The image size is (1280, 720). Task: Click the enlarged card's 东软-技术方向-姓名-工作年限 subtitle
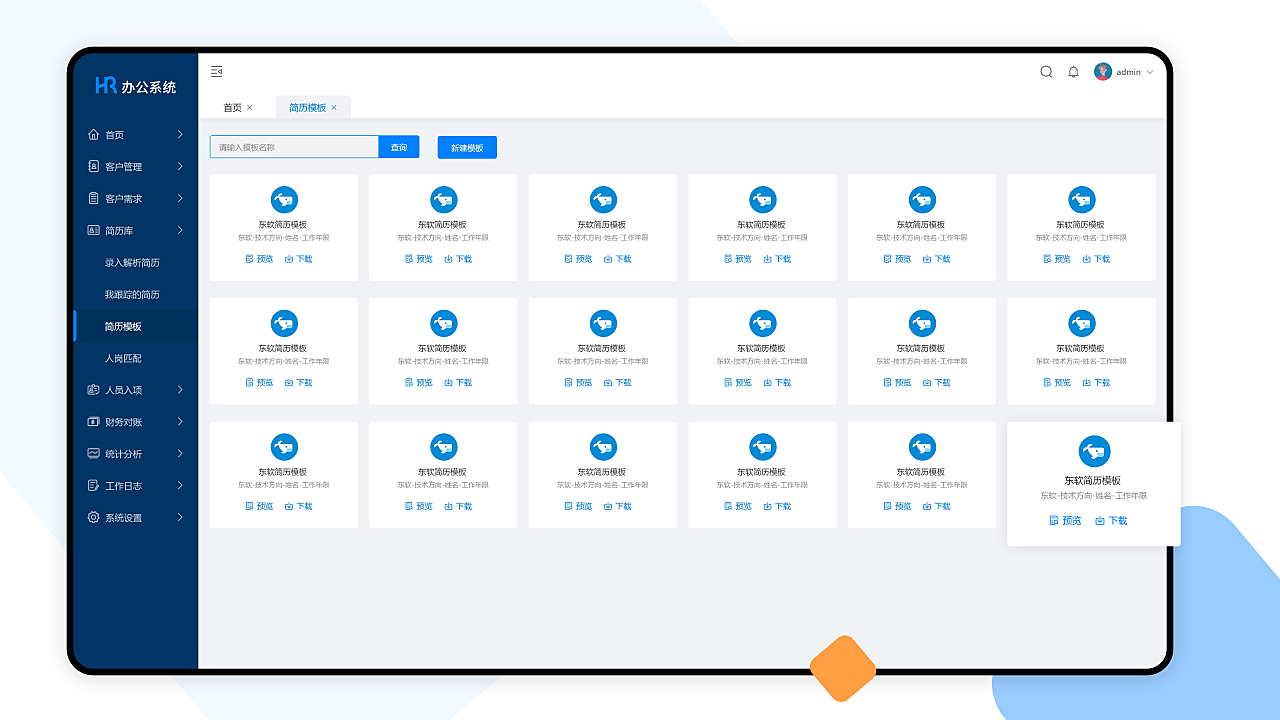pos(1093,496)
